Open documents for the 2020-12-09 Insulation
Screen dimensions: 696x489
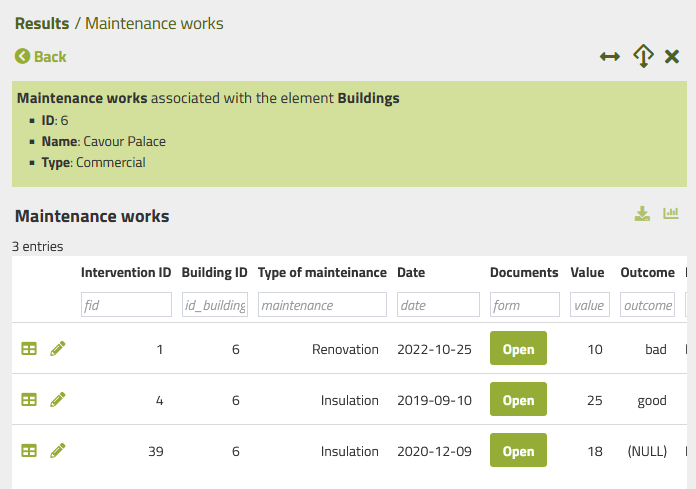[x=518, y=451]
